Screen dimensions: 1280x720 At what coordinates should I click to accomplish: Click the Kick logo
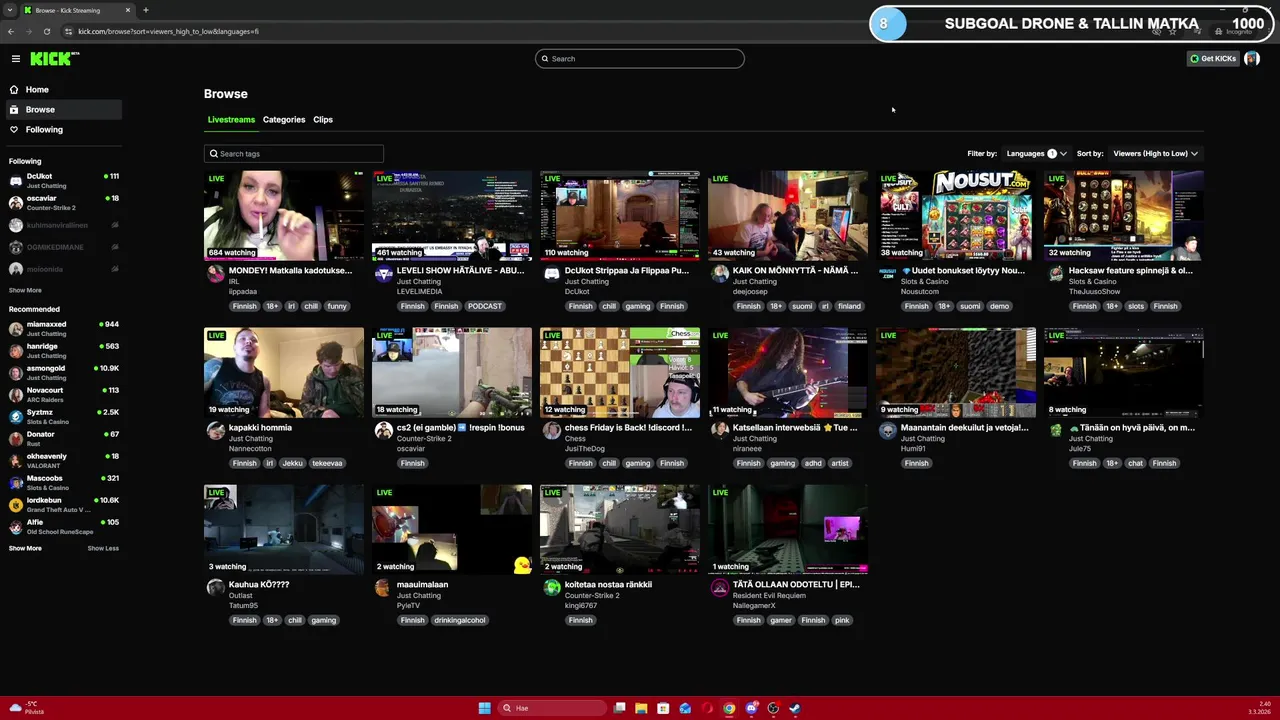point(54,59)
